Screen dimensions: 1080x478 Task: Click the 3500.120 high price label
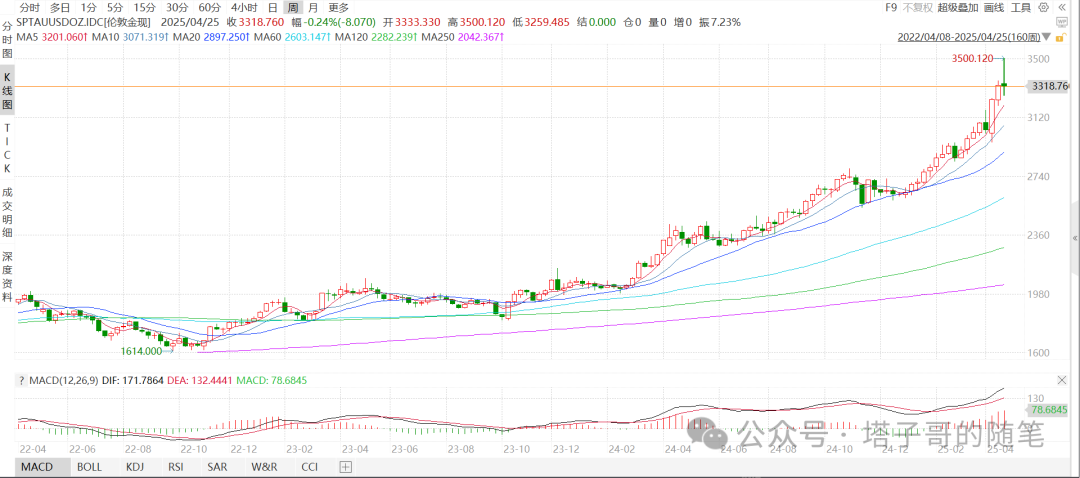point(973,59)
